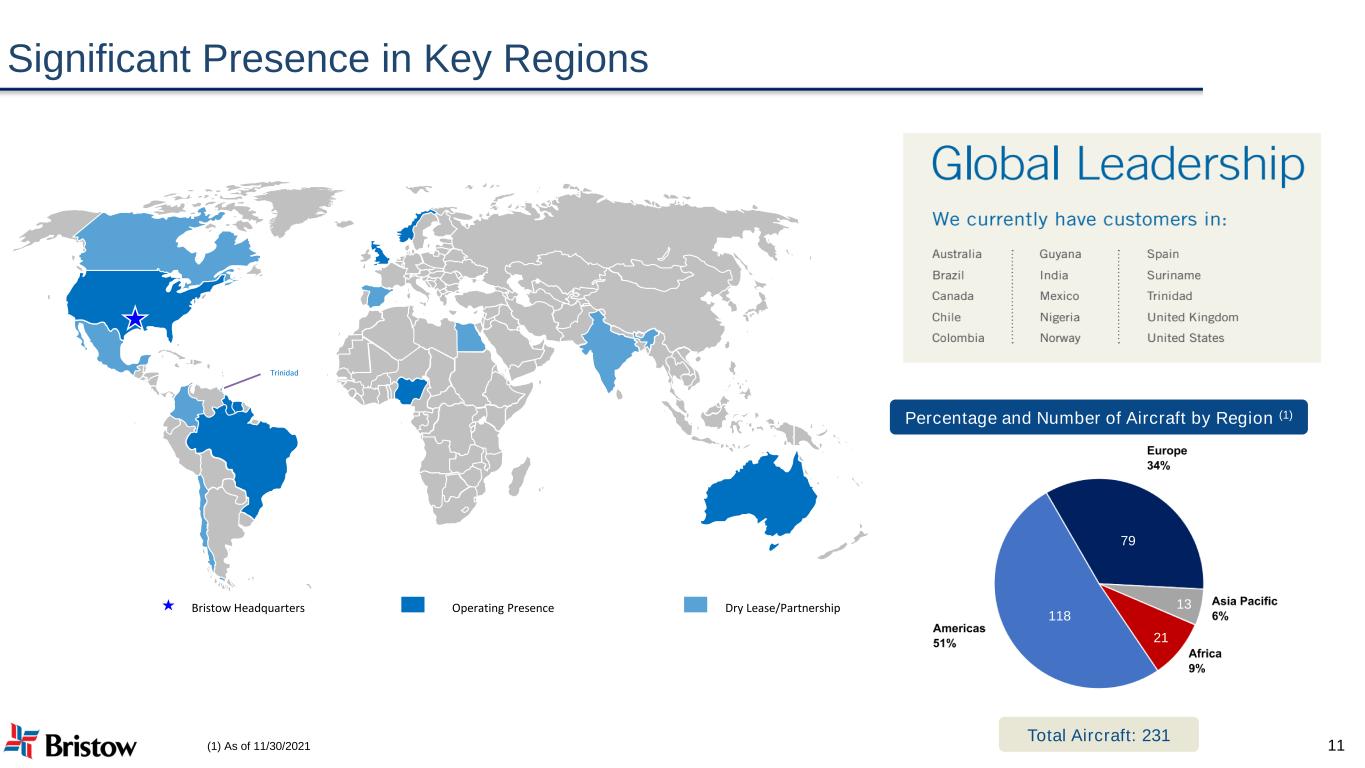Image resolution: width=1365 pixels, height=768 pixels.
Task: Select the Europe 34% chart label
Action: coord(1167,458)
